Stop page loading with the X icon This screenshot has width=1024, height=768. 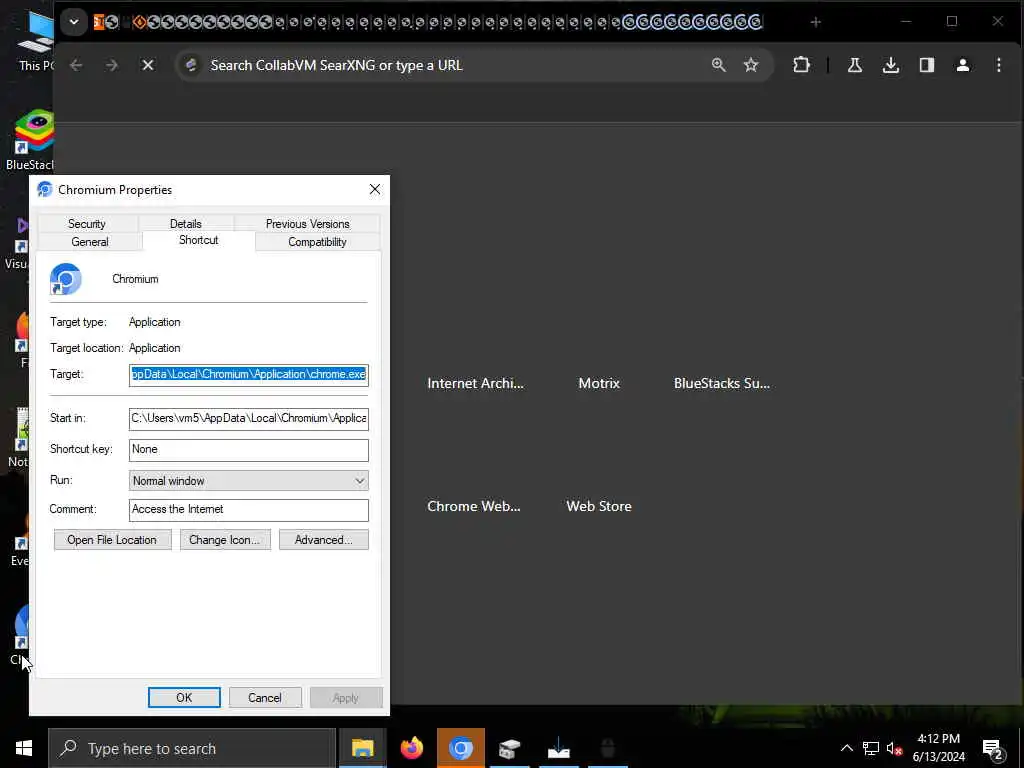click(148, 65)
